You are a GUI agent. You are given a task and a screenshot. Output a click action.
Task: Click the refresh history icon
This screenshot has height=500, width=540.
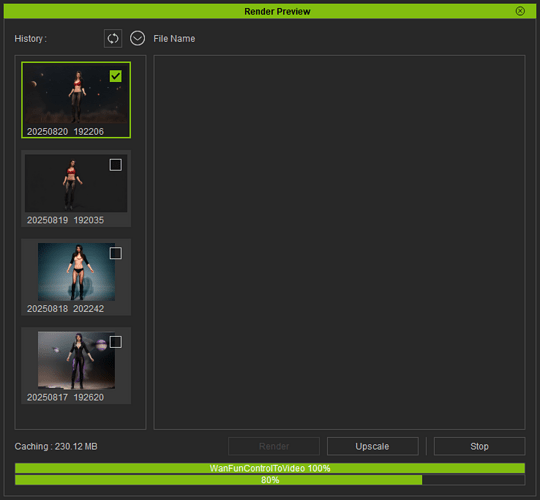tap(113, 39)
